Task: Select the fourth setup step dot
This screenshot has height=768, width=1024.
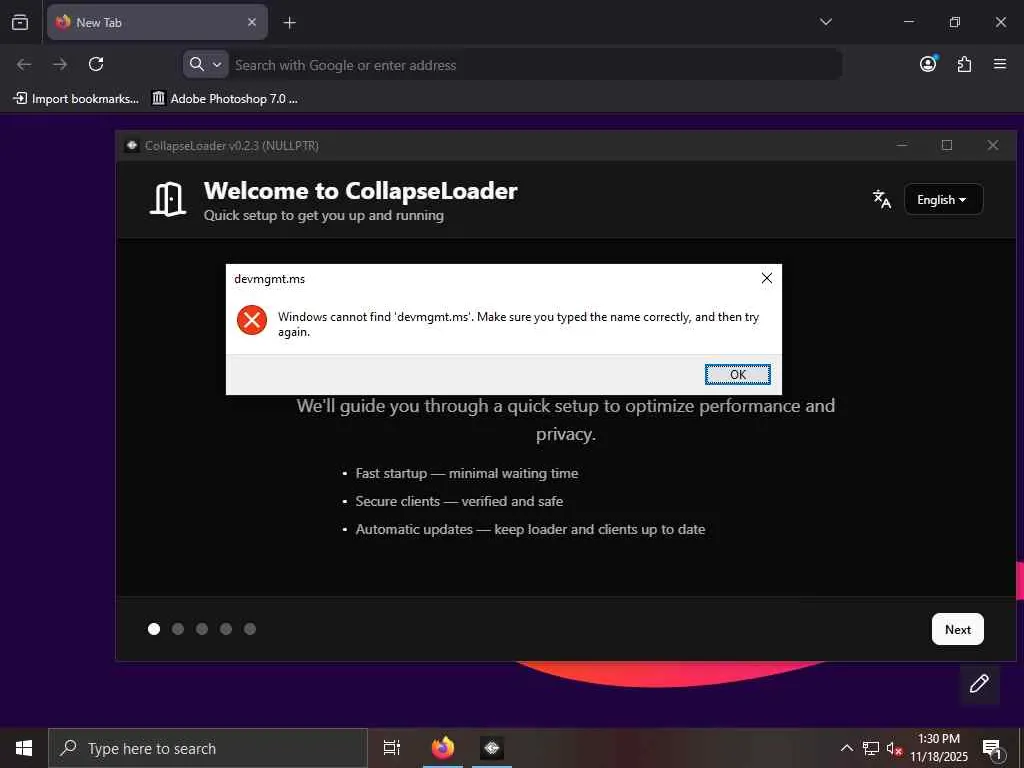Action: (x=226, y=629)
